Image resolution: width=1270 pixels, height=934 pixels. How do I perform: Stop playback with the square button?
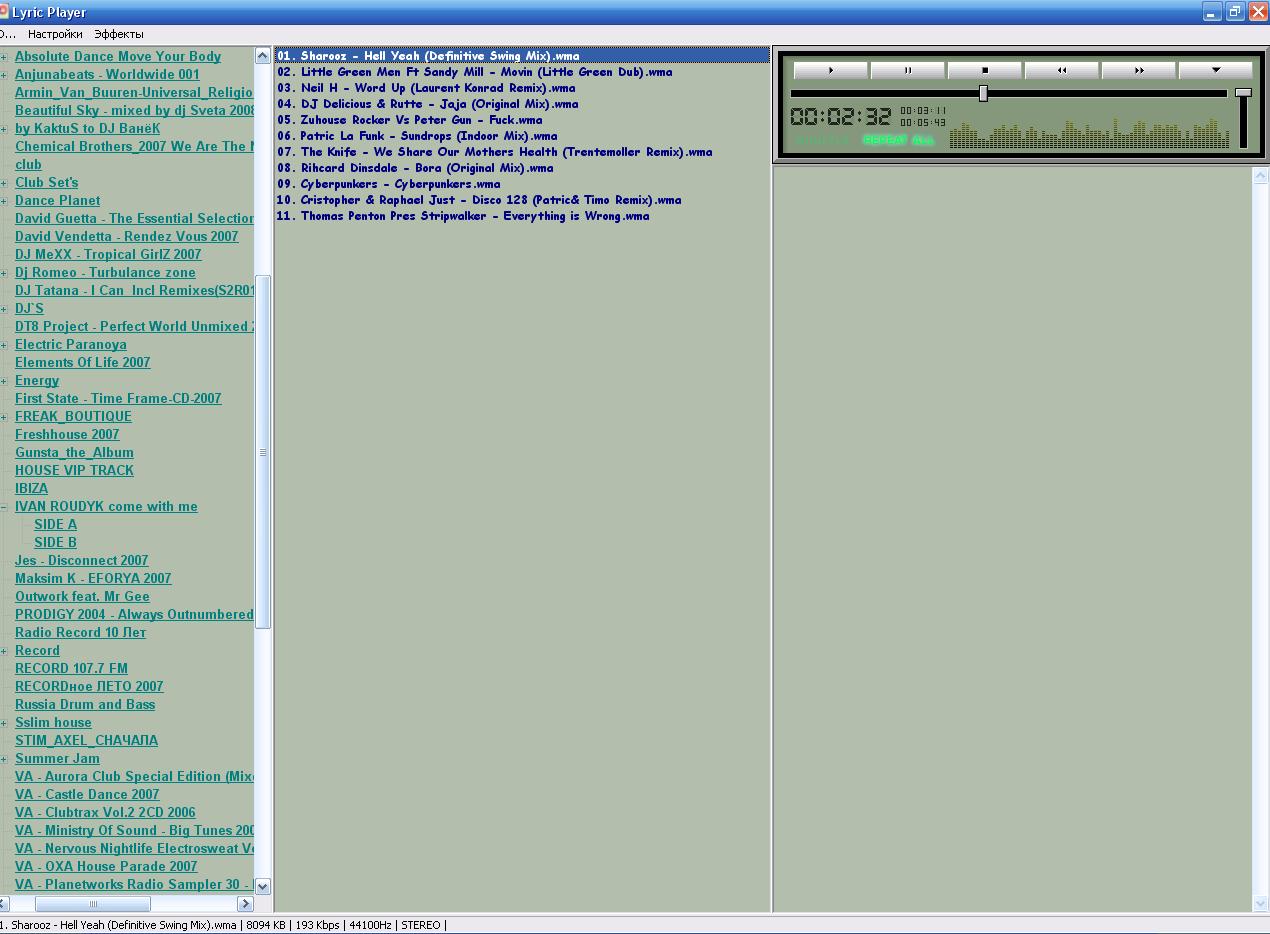(x=984, y=70)
